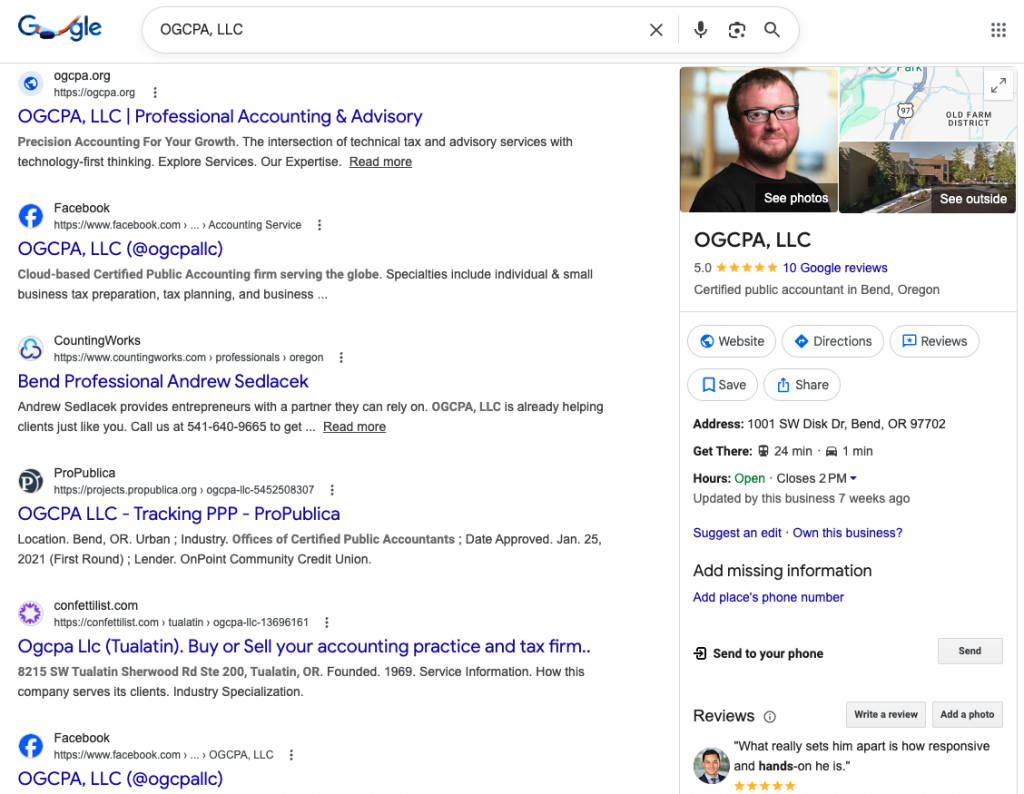Open the See outside photo thumbnail
This screenshot has width=1024, height=794.
tap(927, 177)
